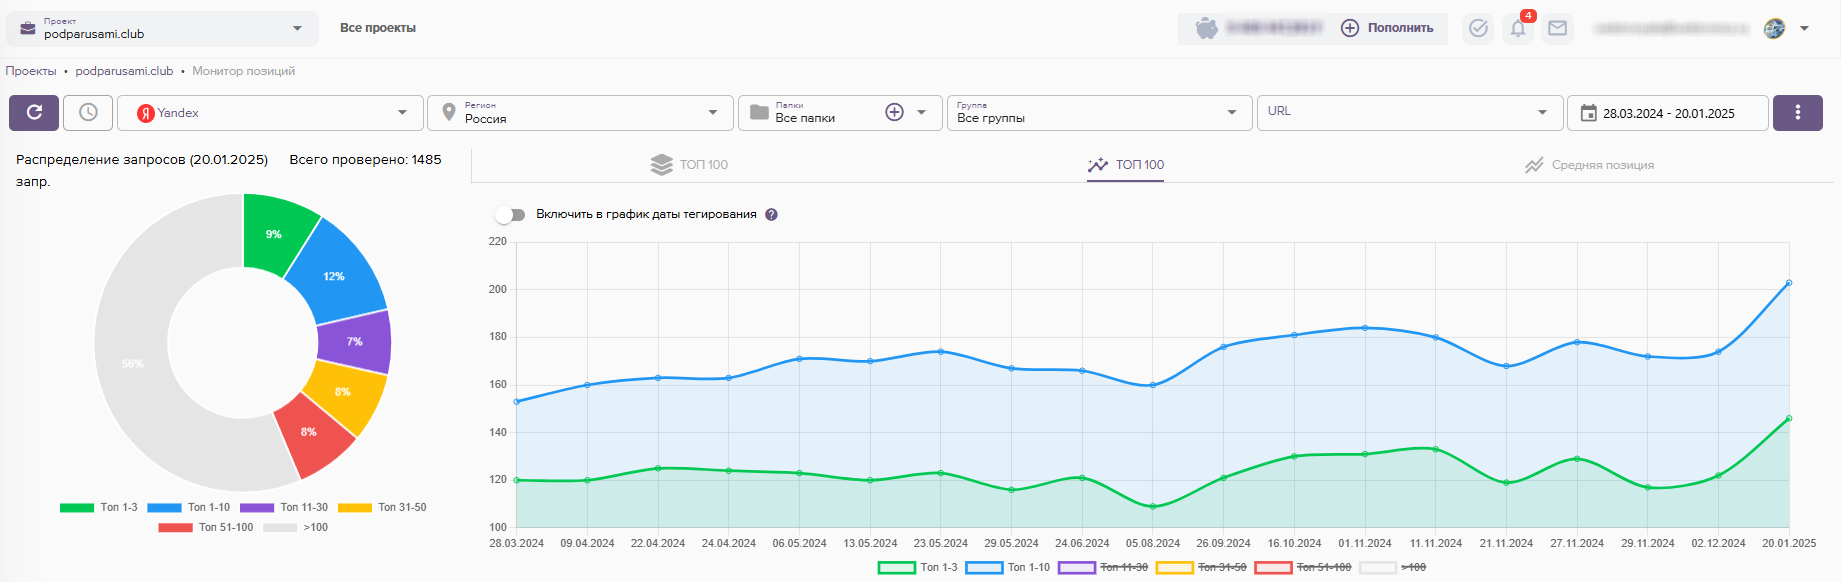Open the notifications bell icon
Image resolution: width=1843 pixels, height=582 pixels.
pyautogui.click(x=1518, y=29)
